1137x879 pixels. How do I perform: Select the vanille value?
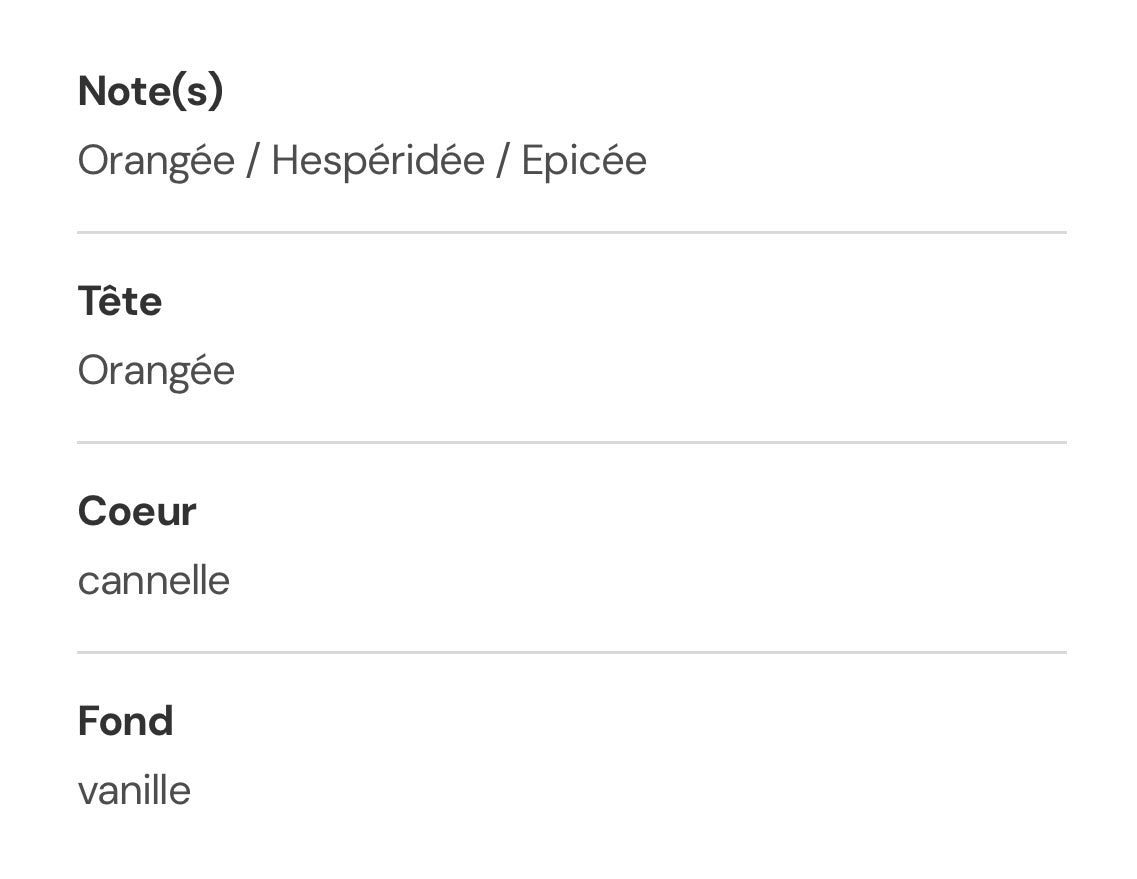point(134,790)
